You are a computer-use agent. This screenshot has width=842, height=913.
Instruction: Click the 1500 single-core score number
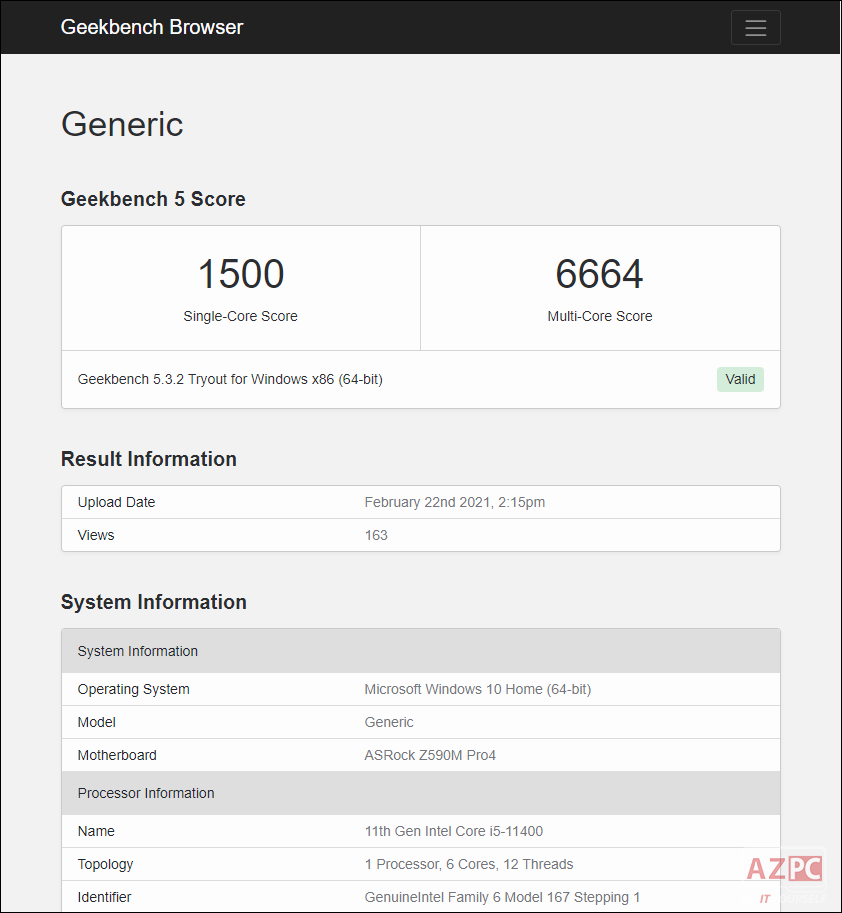(240, 274)
